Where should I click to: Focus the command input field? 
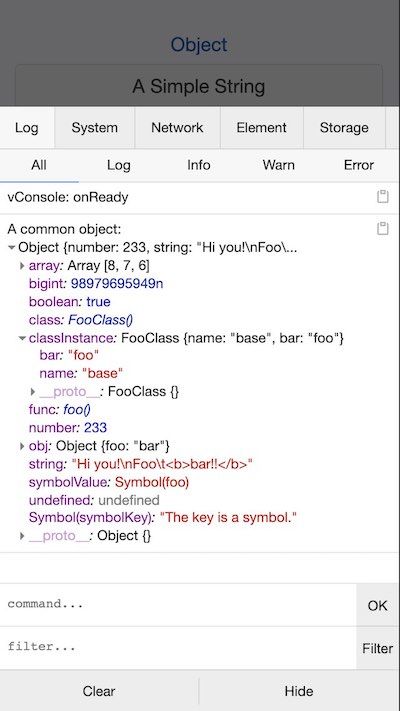click(x=178, y=605)
